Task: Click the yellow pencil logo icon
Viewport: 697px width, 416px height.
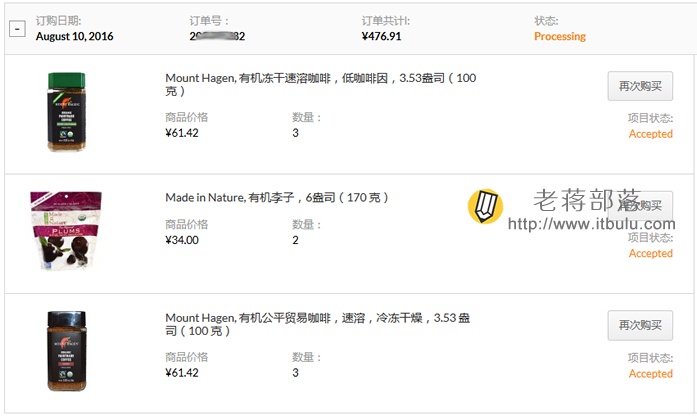Action: (485, 206)
